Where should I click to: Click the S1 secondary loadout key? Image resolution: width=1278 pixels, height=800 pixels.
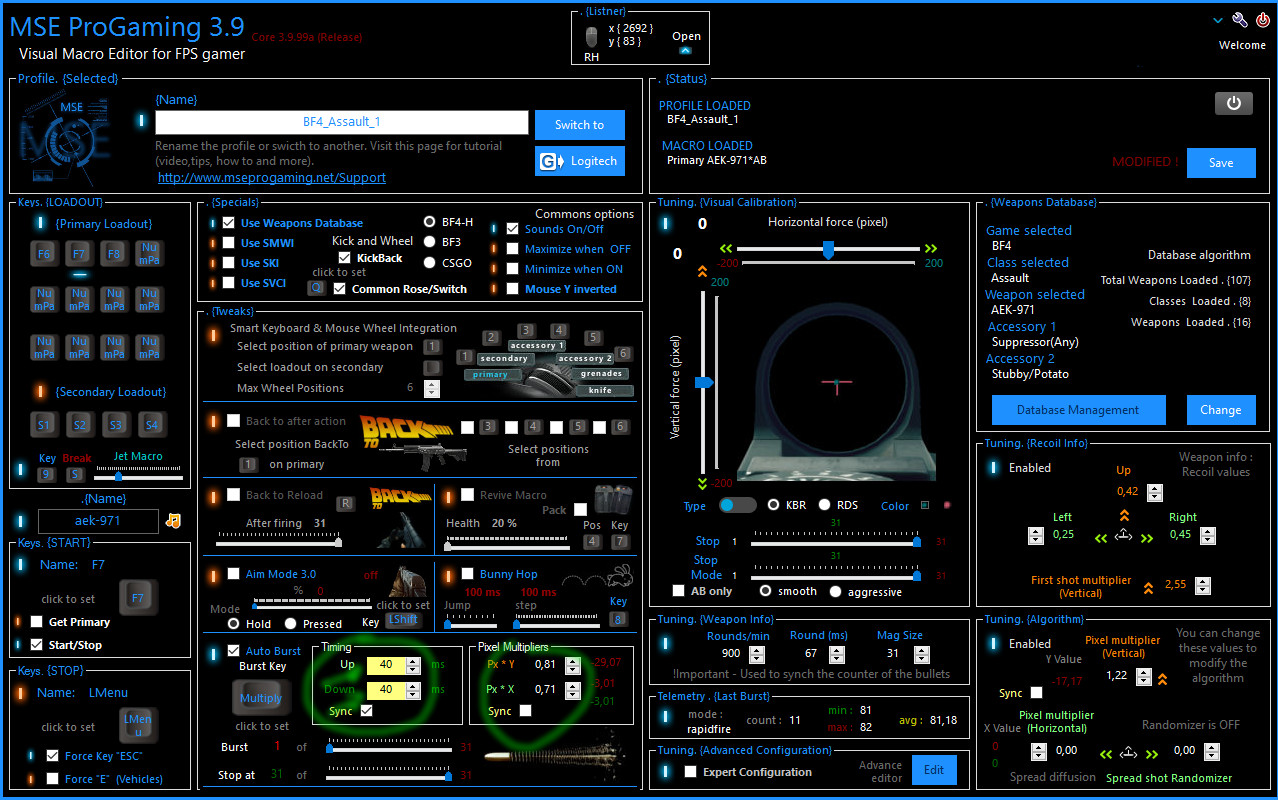click(44, 425)
